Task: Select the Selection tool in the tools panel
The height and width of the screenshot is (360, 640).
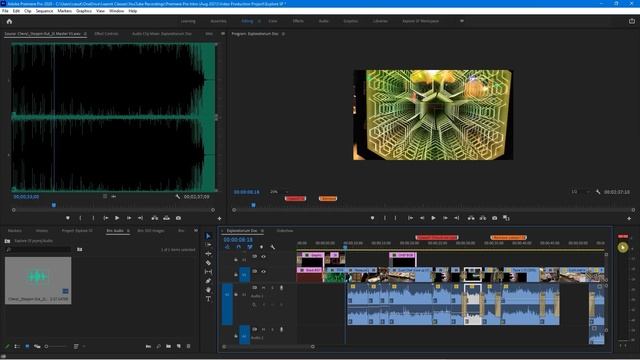Action: click(x=208, y=236)
